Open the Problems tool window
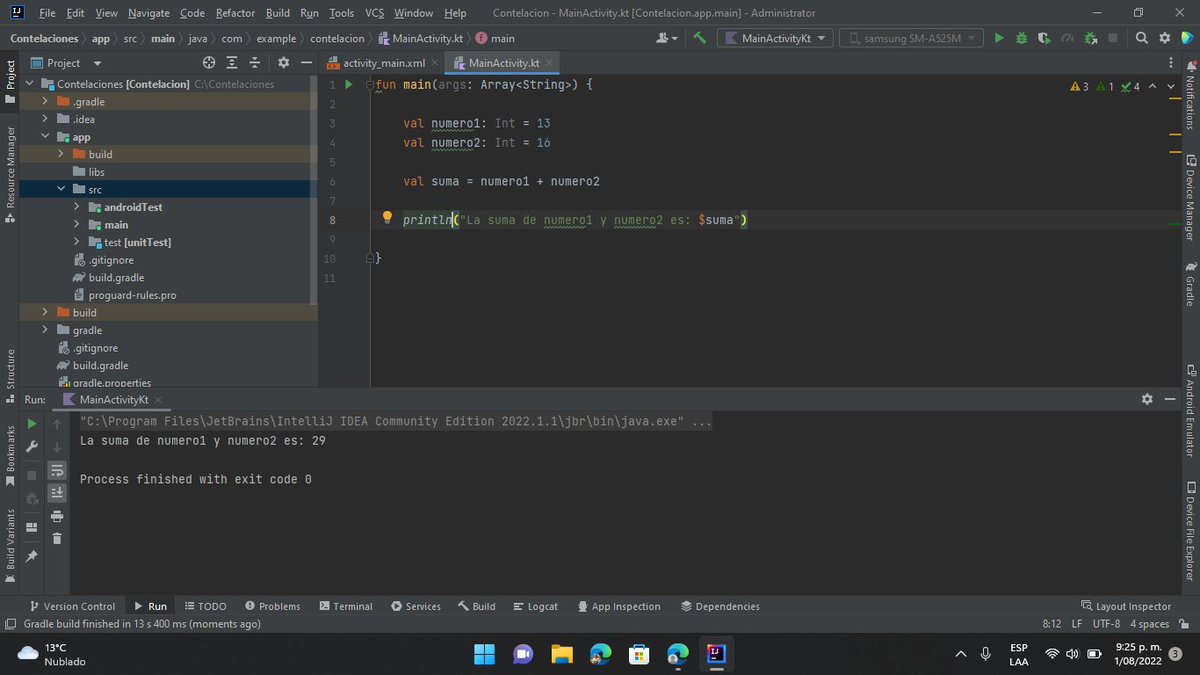Viewport: 1200px width, 675px height. point(271,606)
